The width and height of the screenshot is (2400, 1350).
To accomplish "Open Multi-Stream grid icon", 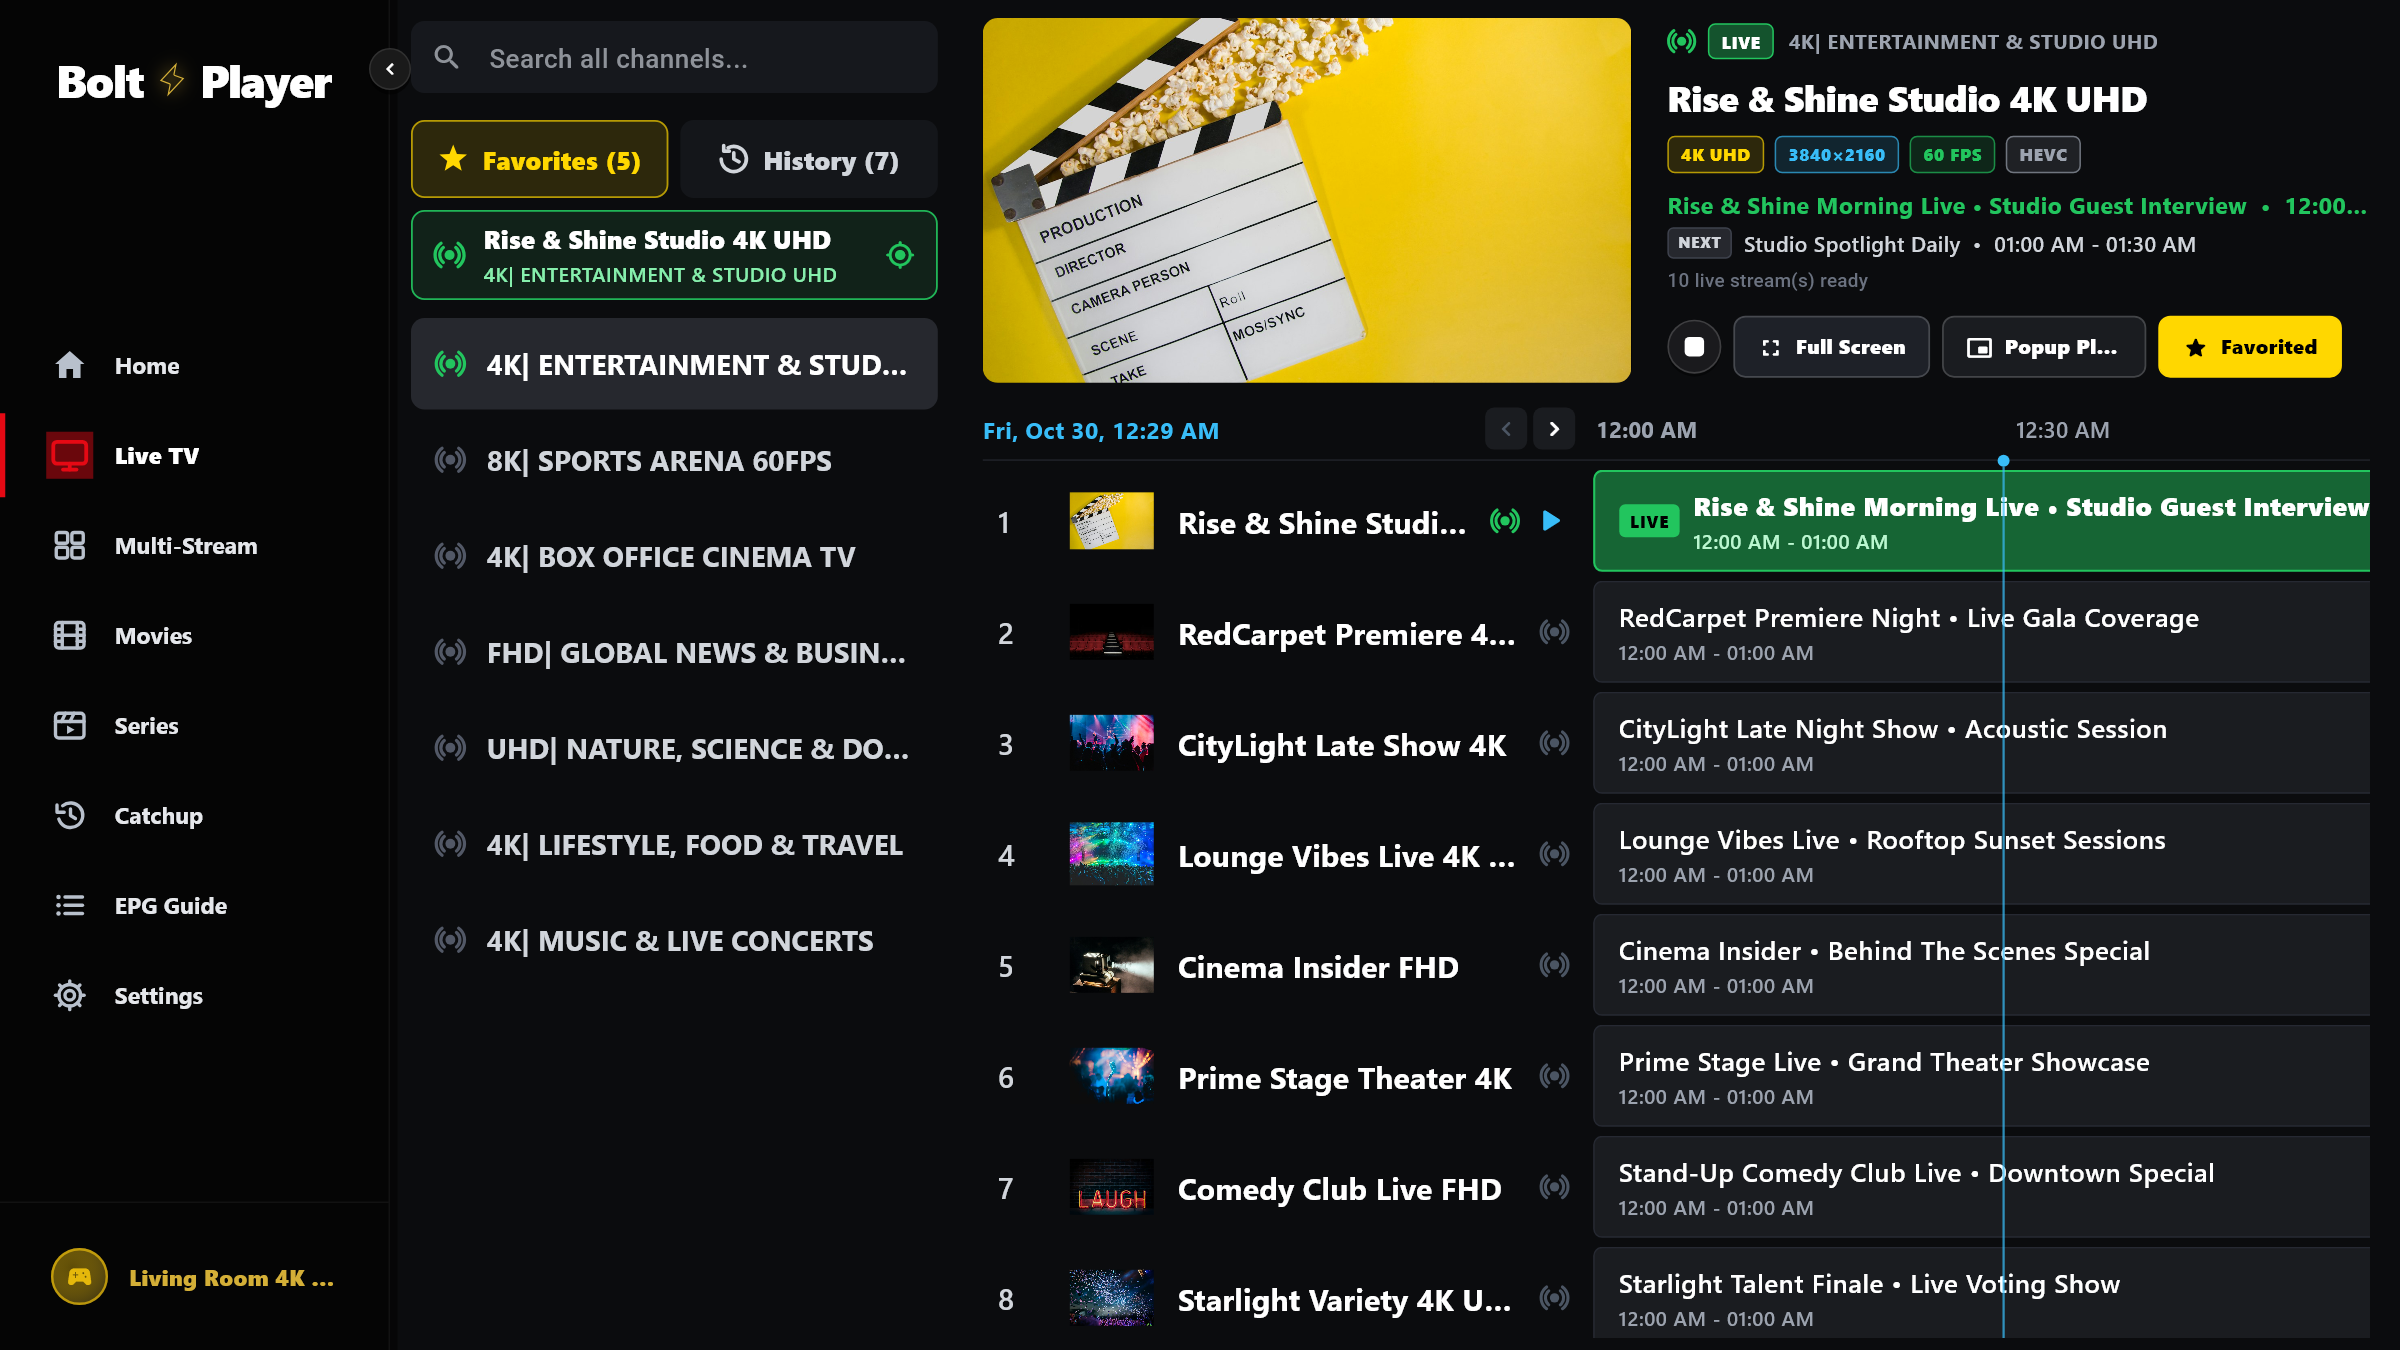I will tap(70, 545).
